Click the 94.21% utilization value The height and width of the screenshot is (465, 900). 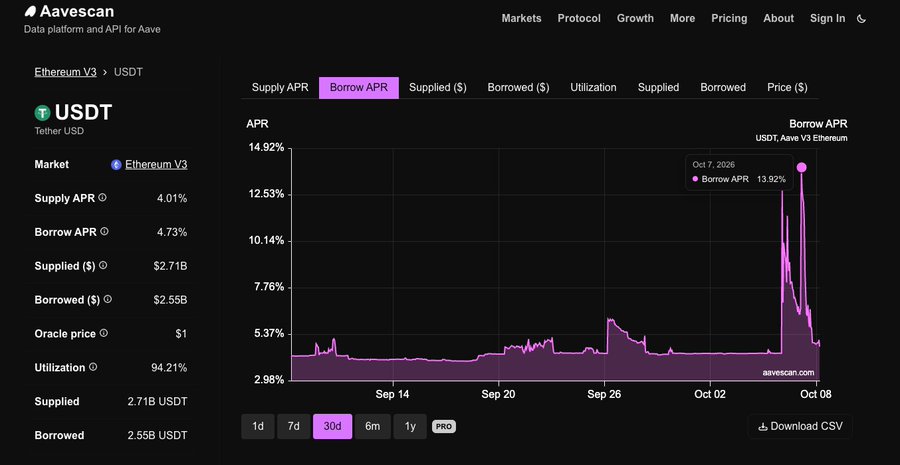click(x=169, y=367)
